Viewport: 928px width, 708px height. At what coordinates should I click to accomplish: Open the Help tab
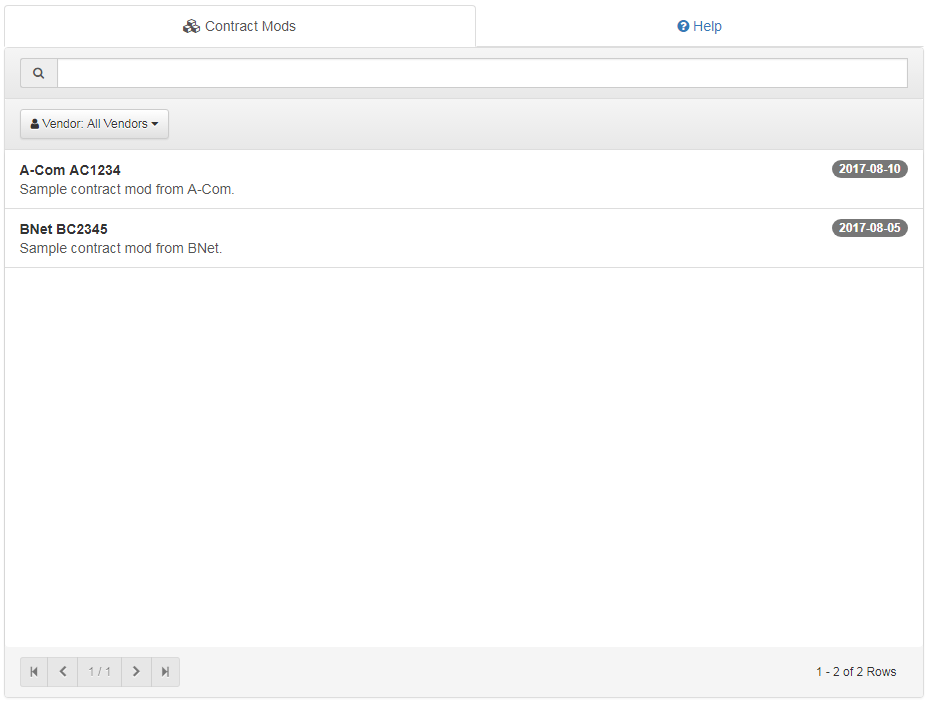pyautogui.click(x=699, y=26)
